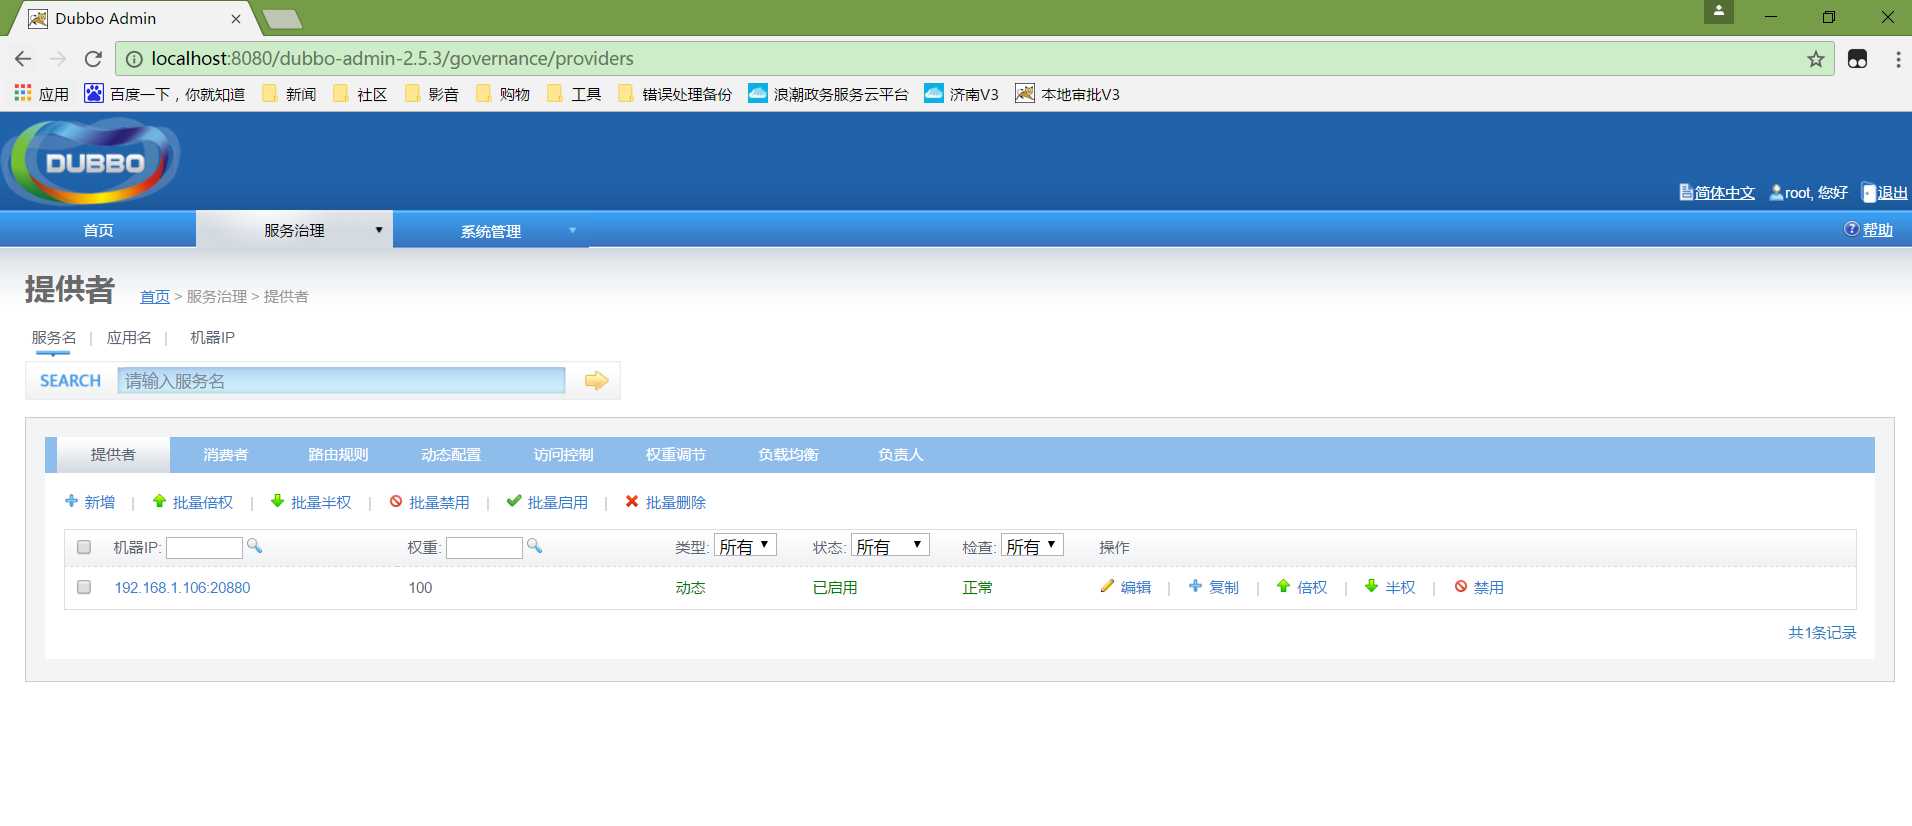Expand the 服务治理 menu
The image size is (1912, 826).
click(294, 230)
